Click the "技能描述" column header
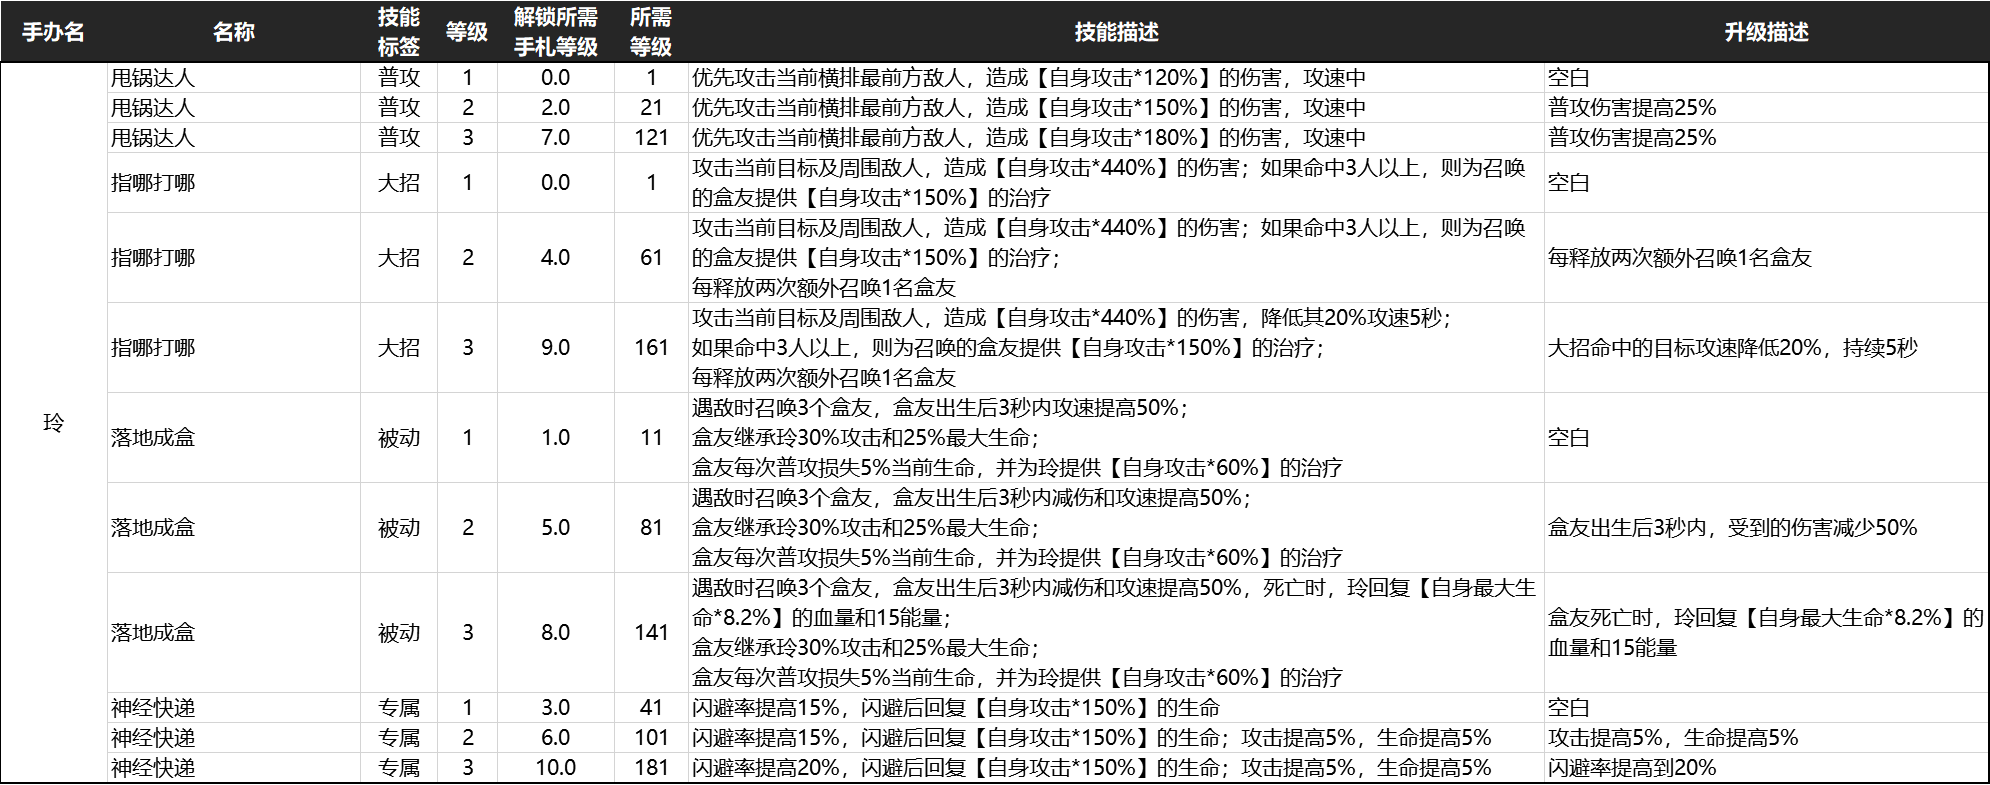Image resolution: width=1990 pixels, height=785 pixels. click(1116, 32)
